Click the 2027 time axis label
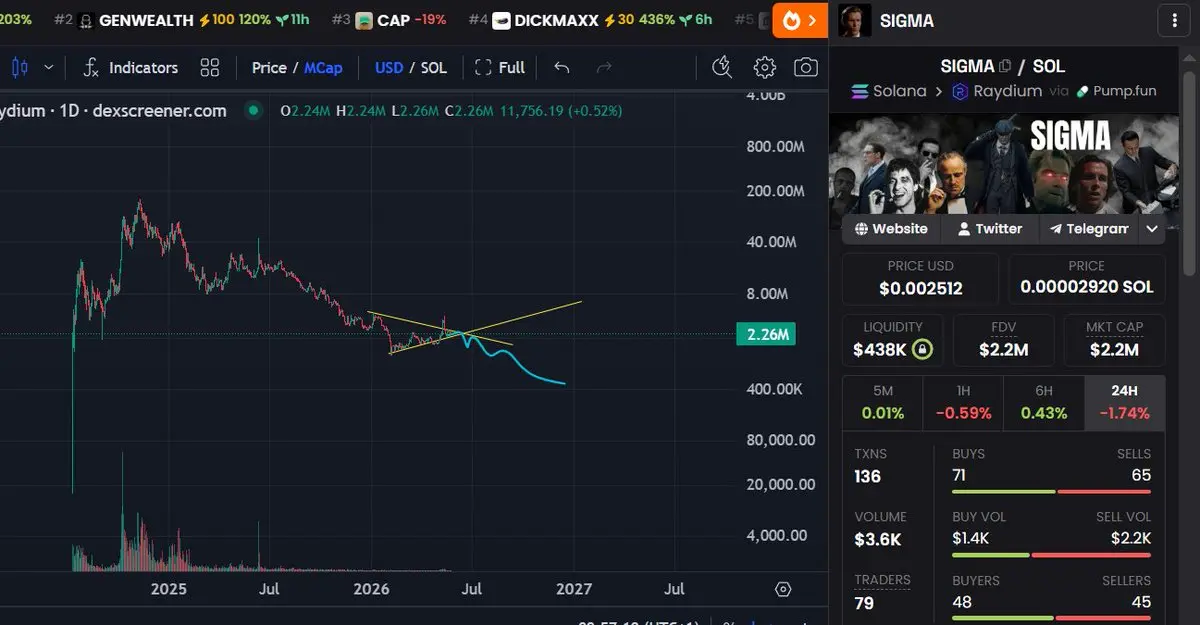This screenshot has width=1200, height=625. click(x=575, y=589)
